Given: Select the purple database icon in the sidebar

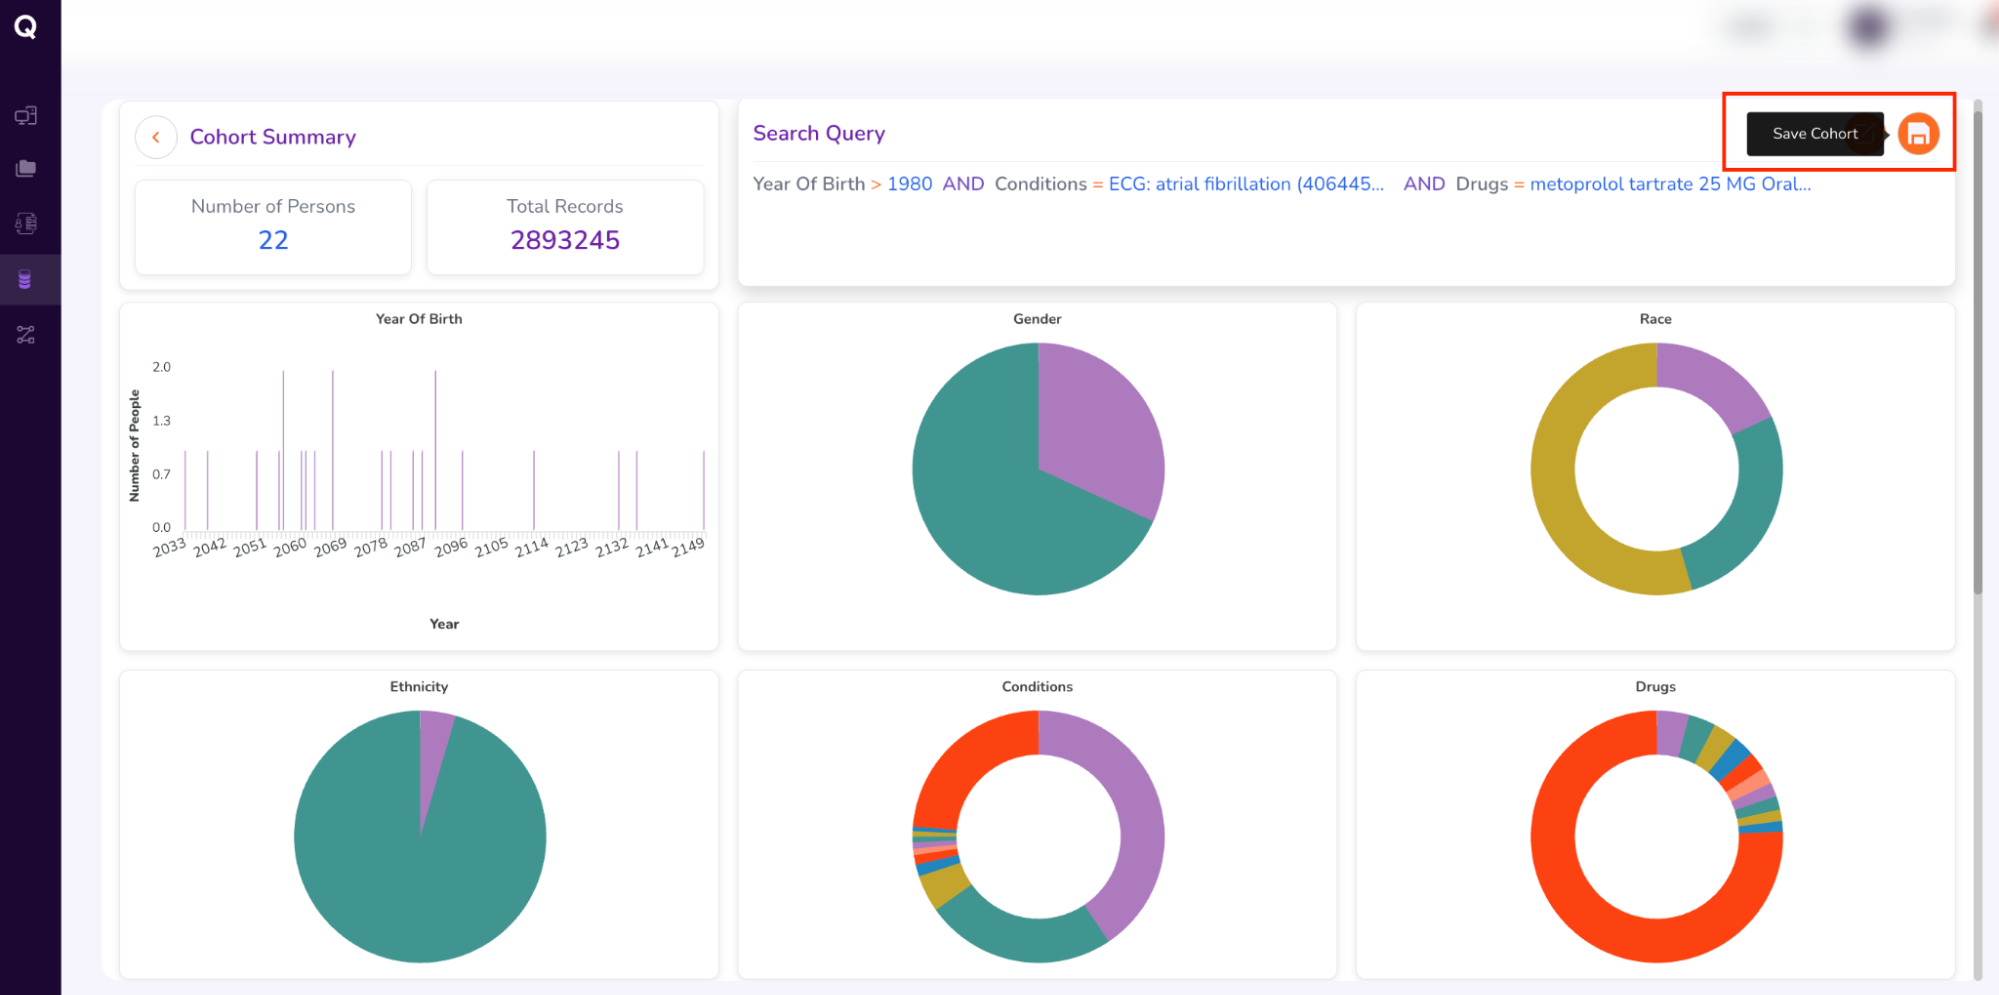Looking at the screenshot, I should [x=26, y=280].
